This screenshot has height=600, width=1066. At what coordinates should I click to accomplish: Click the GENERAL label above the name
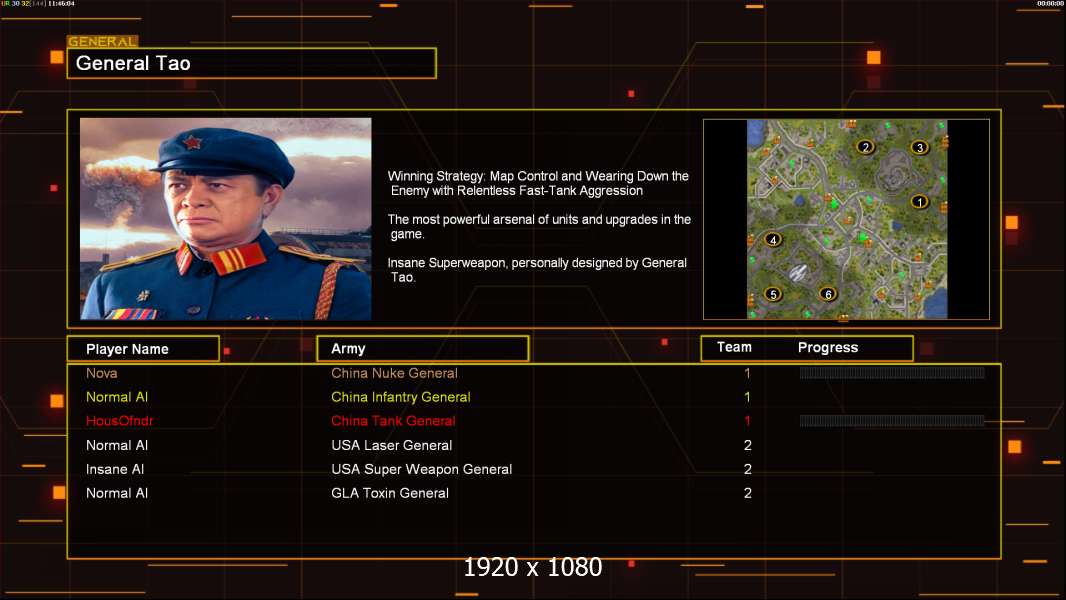click(x=102, y=41)
